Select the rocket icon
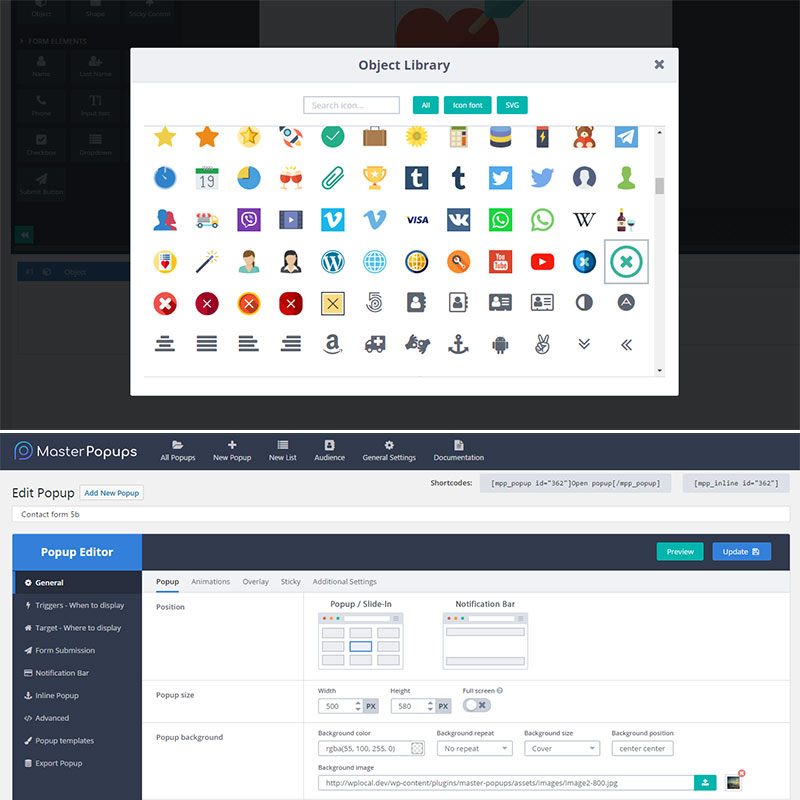Image resolution: width=800 pixels, height=800 pixels. point(291,136)
